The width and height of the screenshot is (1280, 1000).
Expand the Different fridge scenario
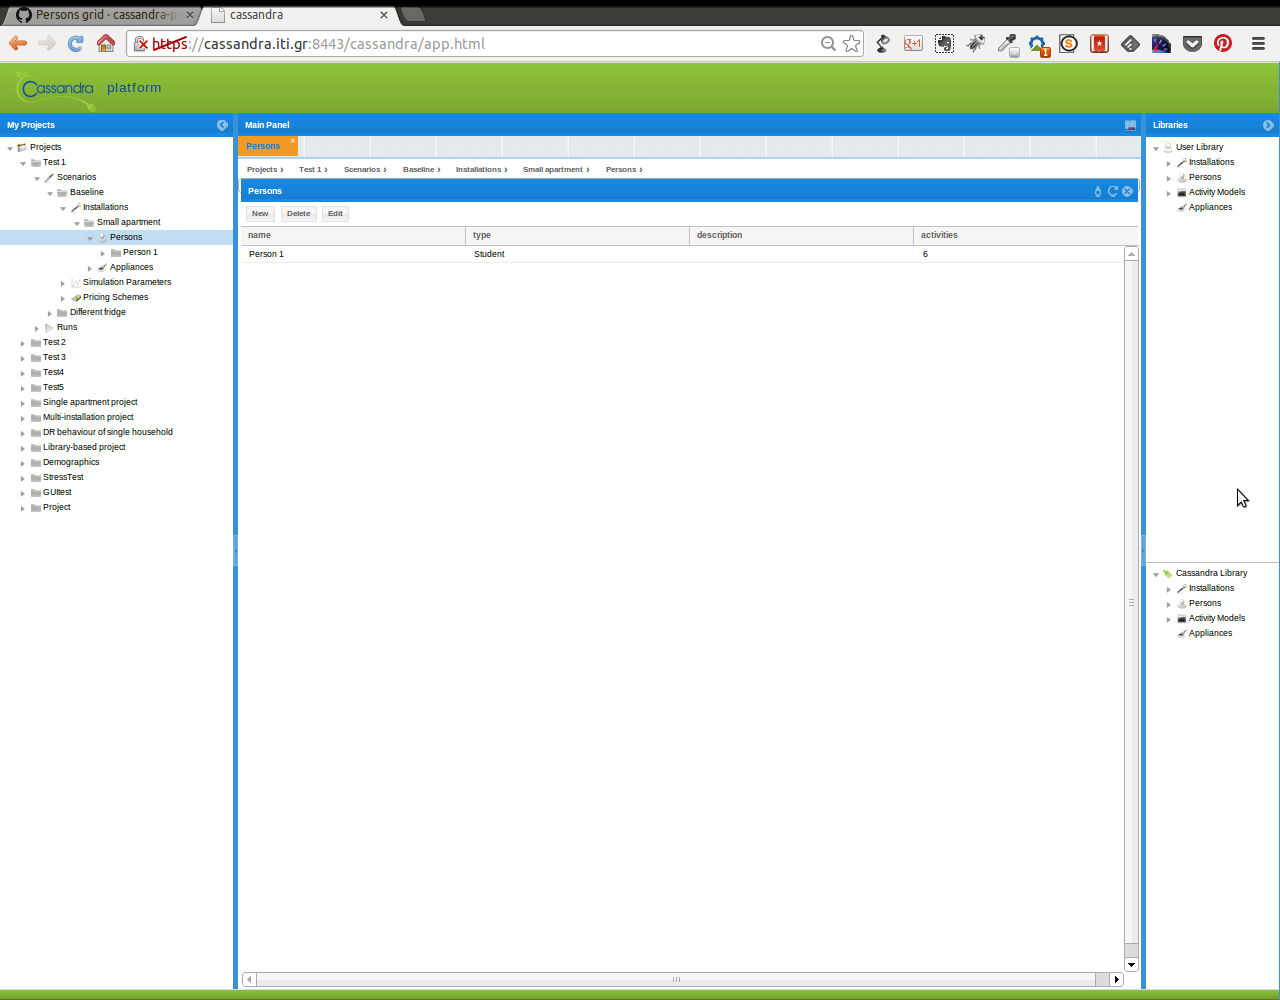(50, 313)
